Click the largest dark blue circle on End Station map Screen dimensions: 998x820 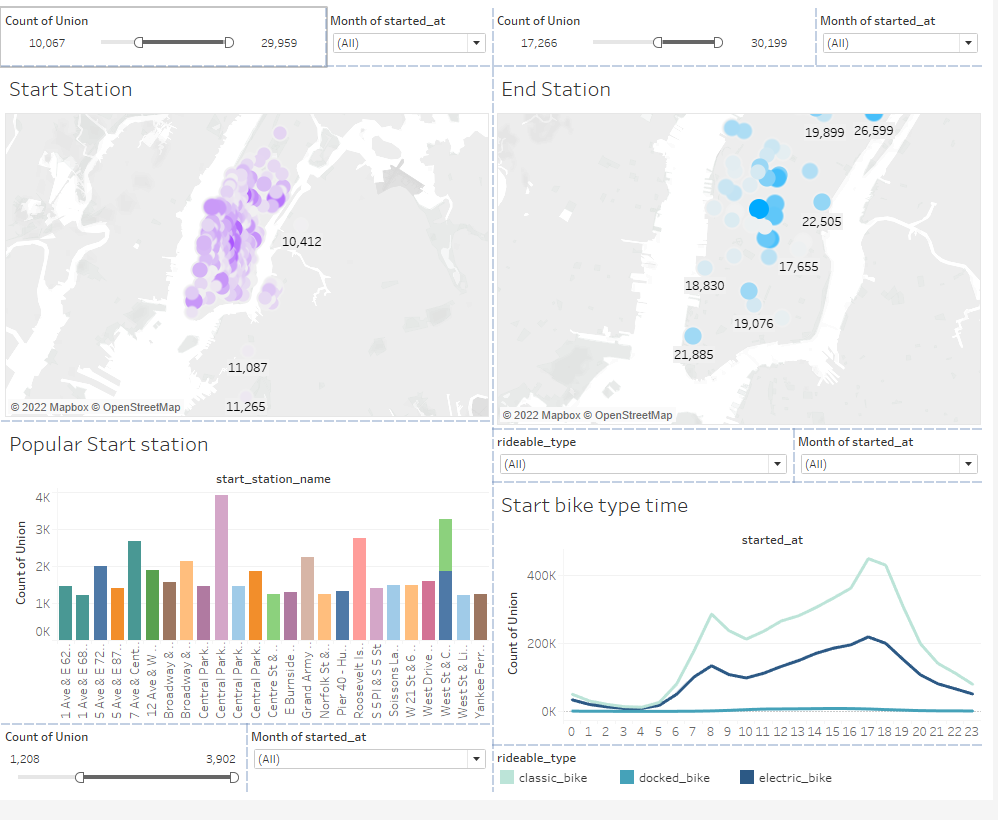coord(758,208)
